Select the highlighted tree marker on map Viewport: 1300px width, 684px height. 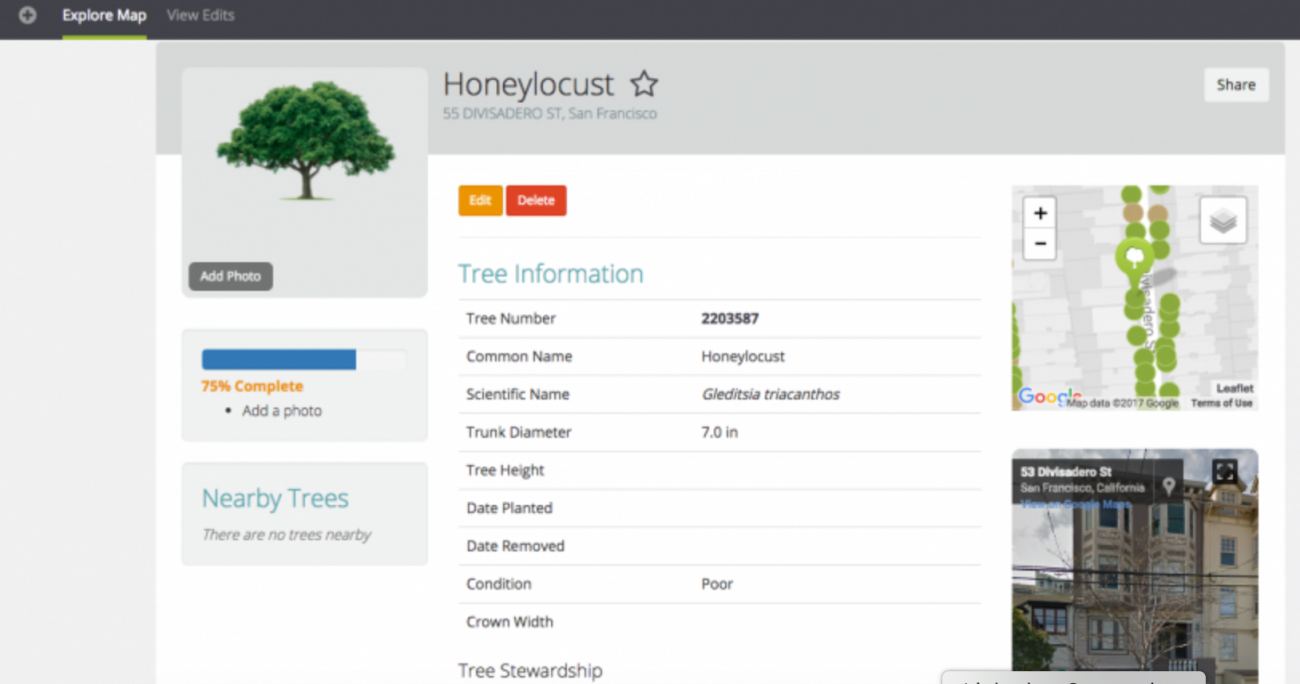[x=1134, y=260]
